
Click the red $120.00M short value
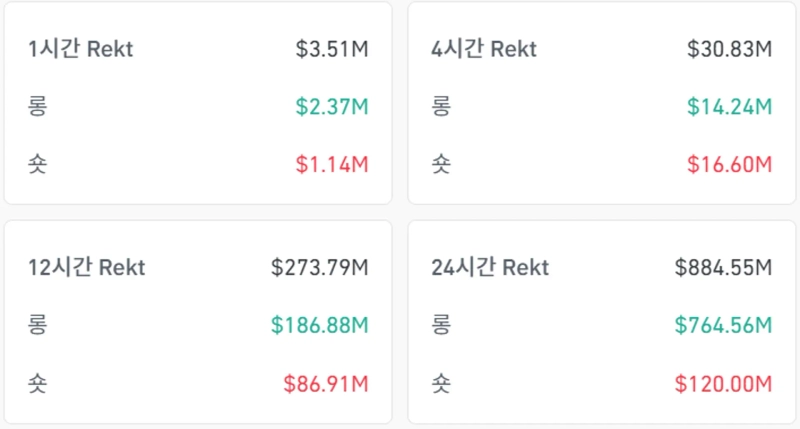[x=723, y=383]
